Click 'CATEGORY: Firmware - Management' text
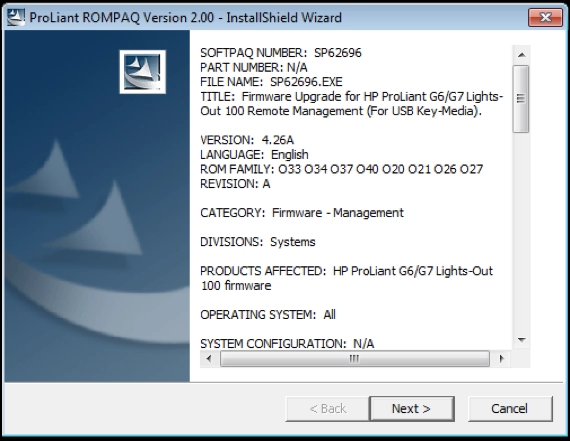Viewport: 570px width, 441px height. point(302,213)
